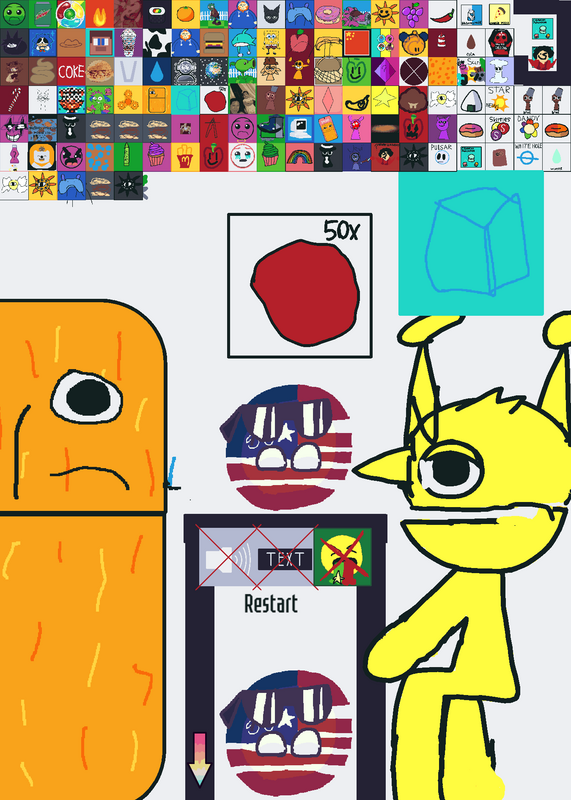Select the rainbow tile
The width and height of the screenshot is (571, 800).
300,157
